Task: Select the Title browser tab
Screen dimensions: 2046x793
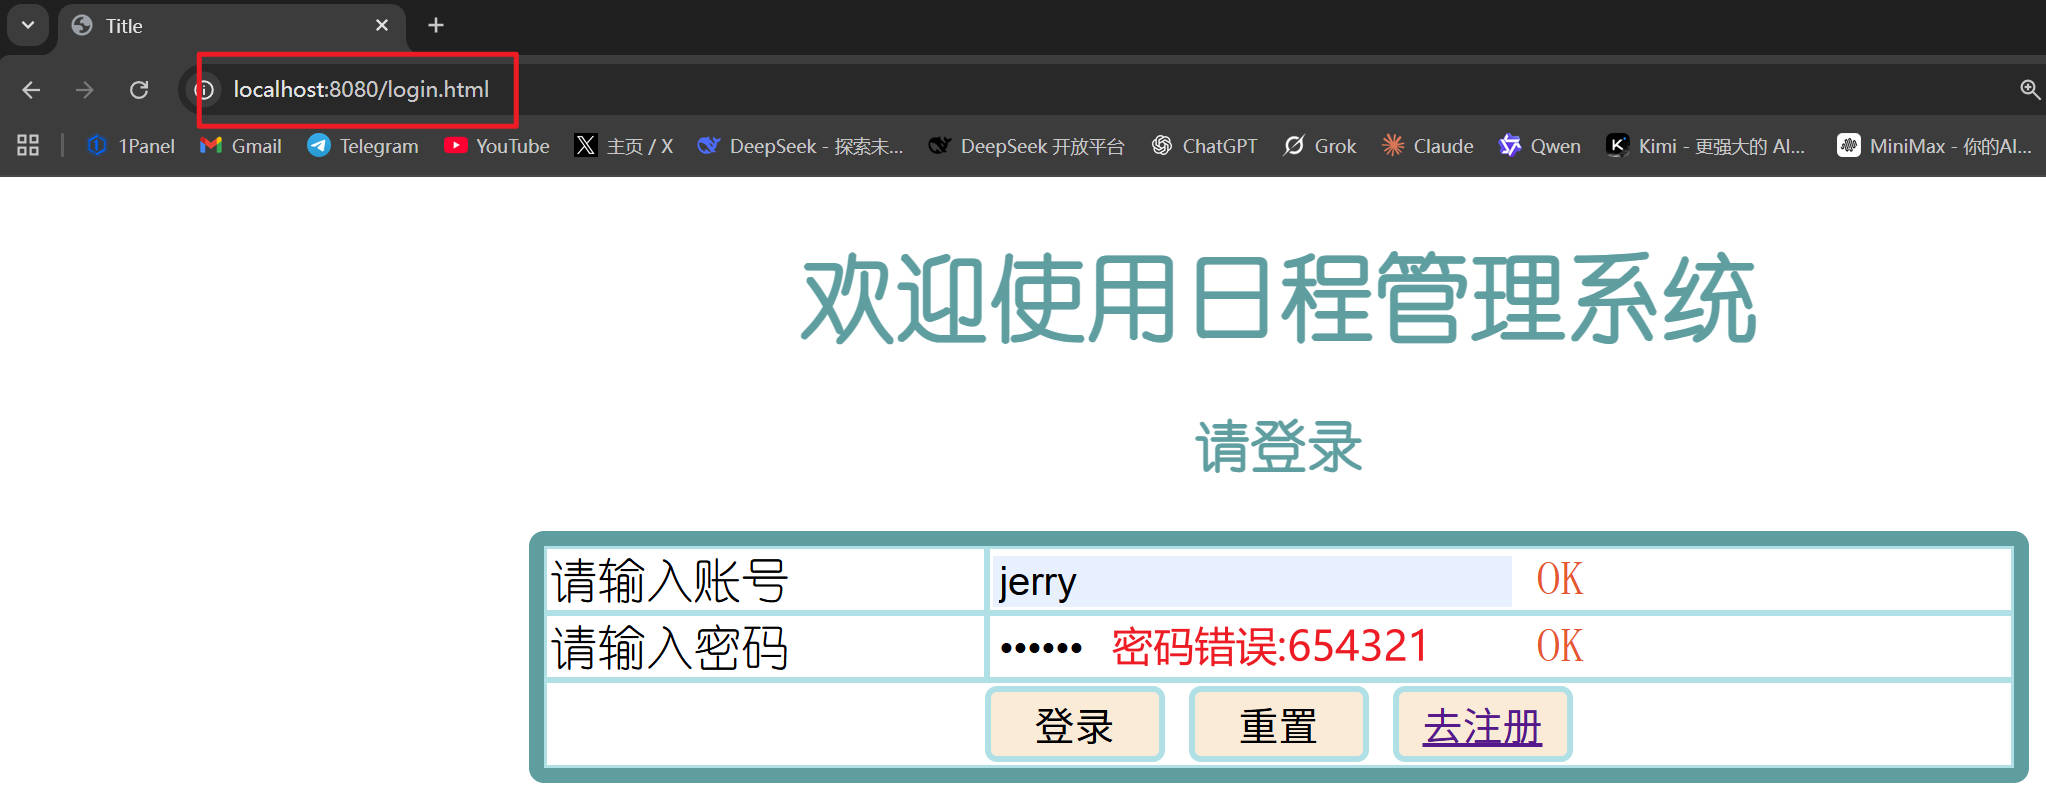Action: click(232, 26)
